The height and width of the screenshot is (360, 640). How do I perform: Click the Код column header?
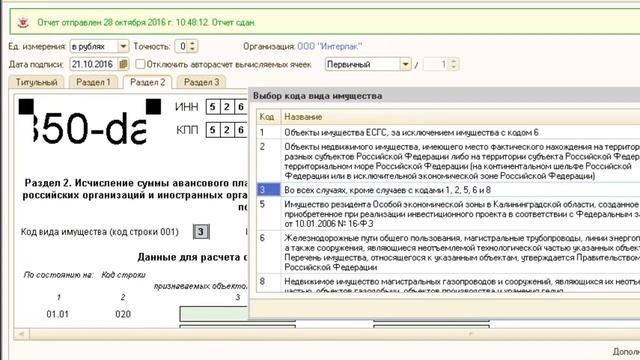click(268, 117)
